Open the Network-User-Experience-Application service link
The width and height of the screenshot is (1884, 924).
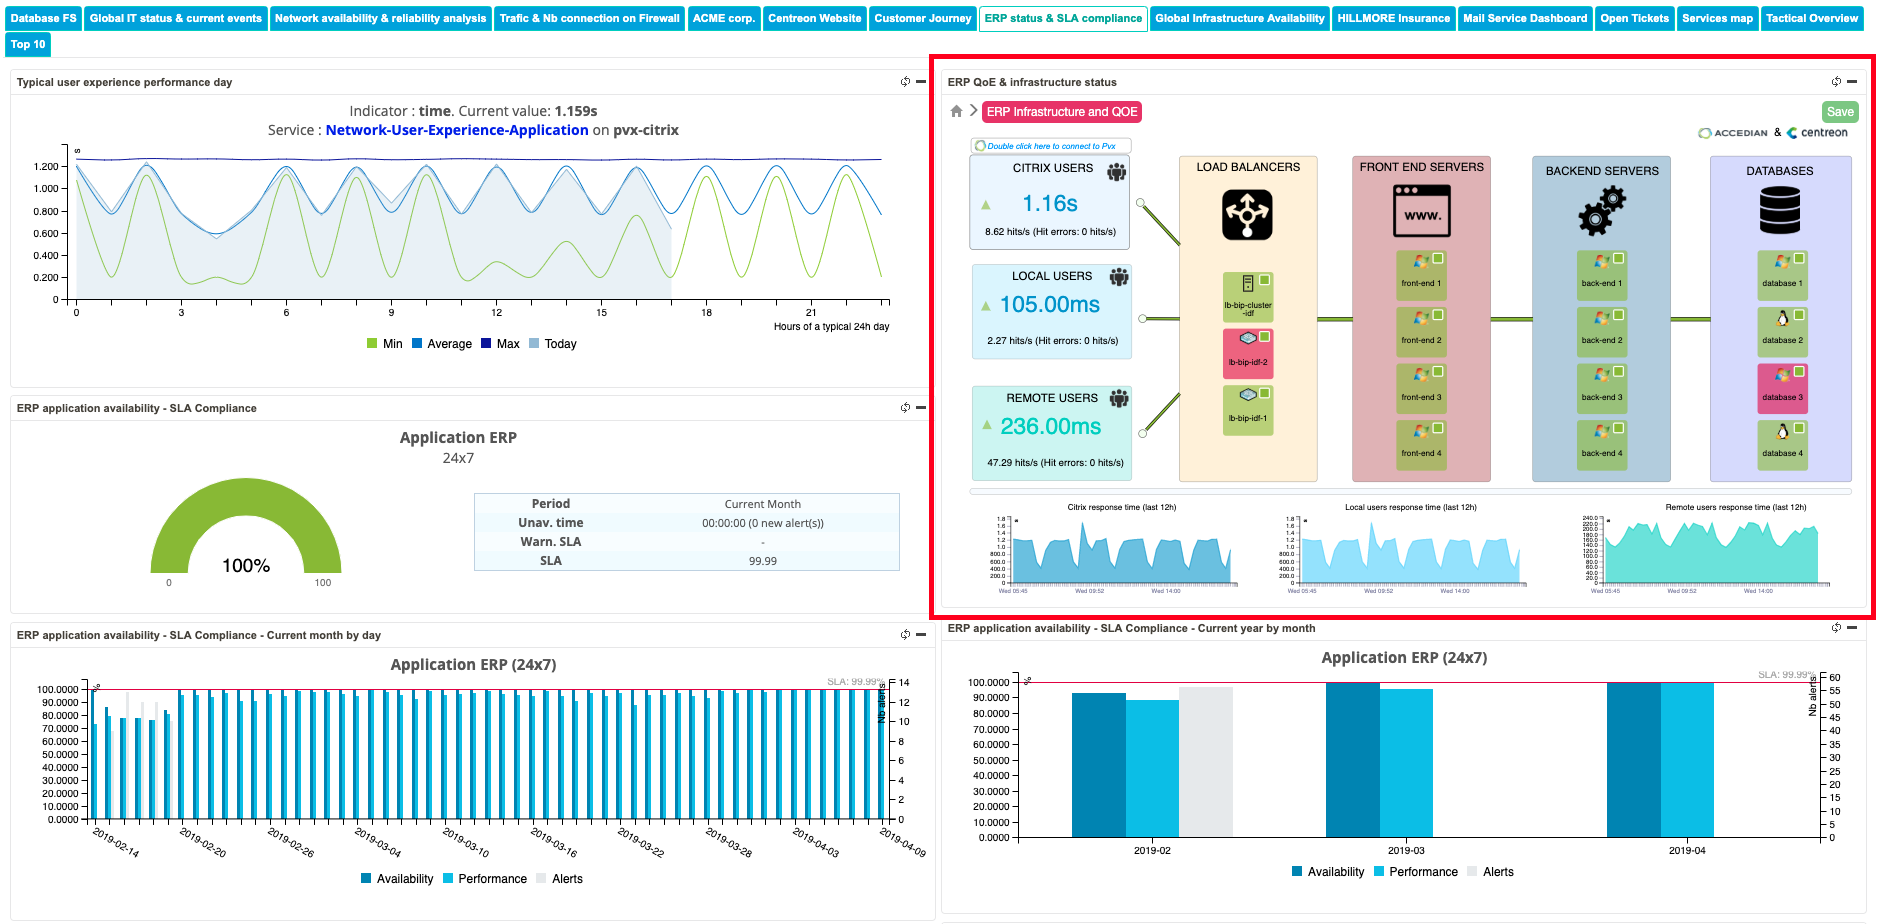pyautogui.click(x=457, y=130)
